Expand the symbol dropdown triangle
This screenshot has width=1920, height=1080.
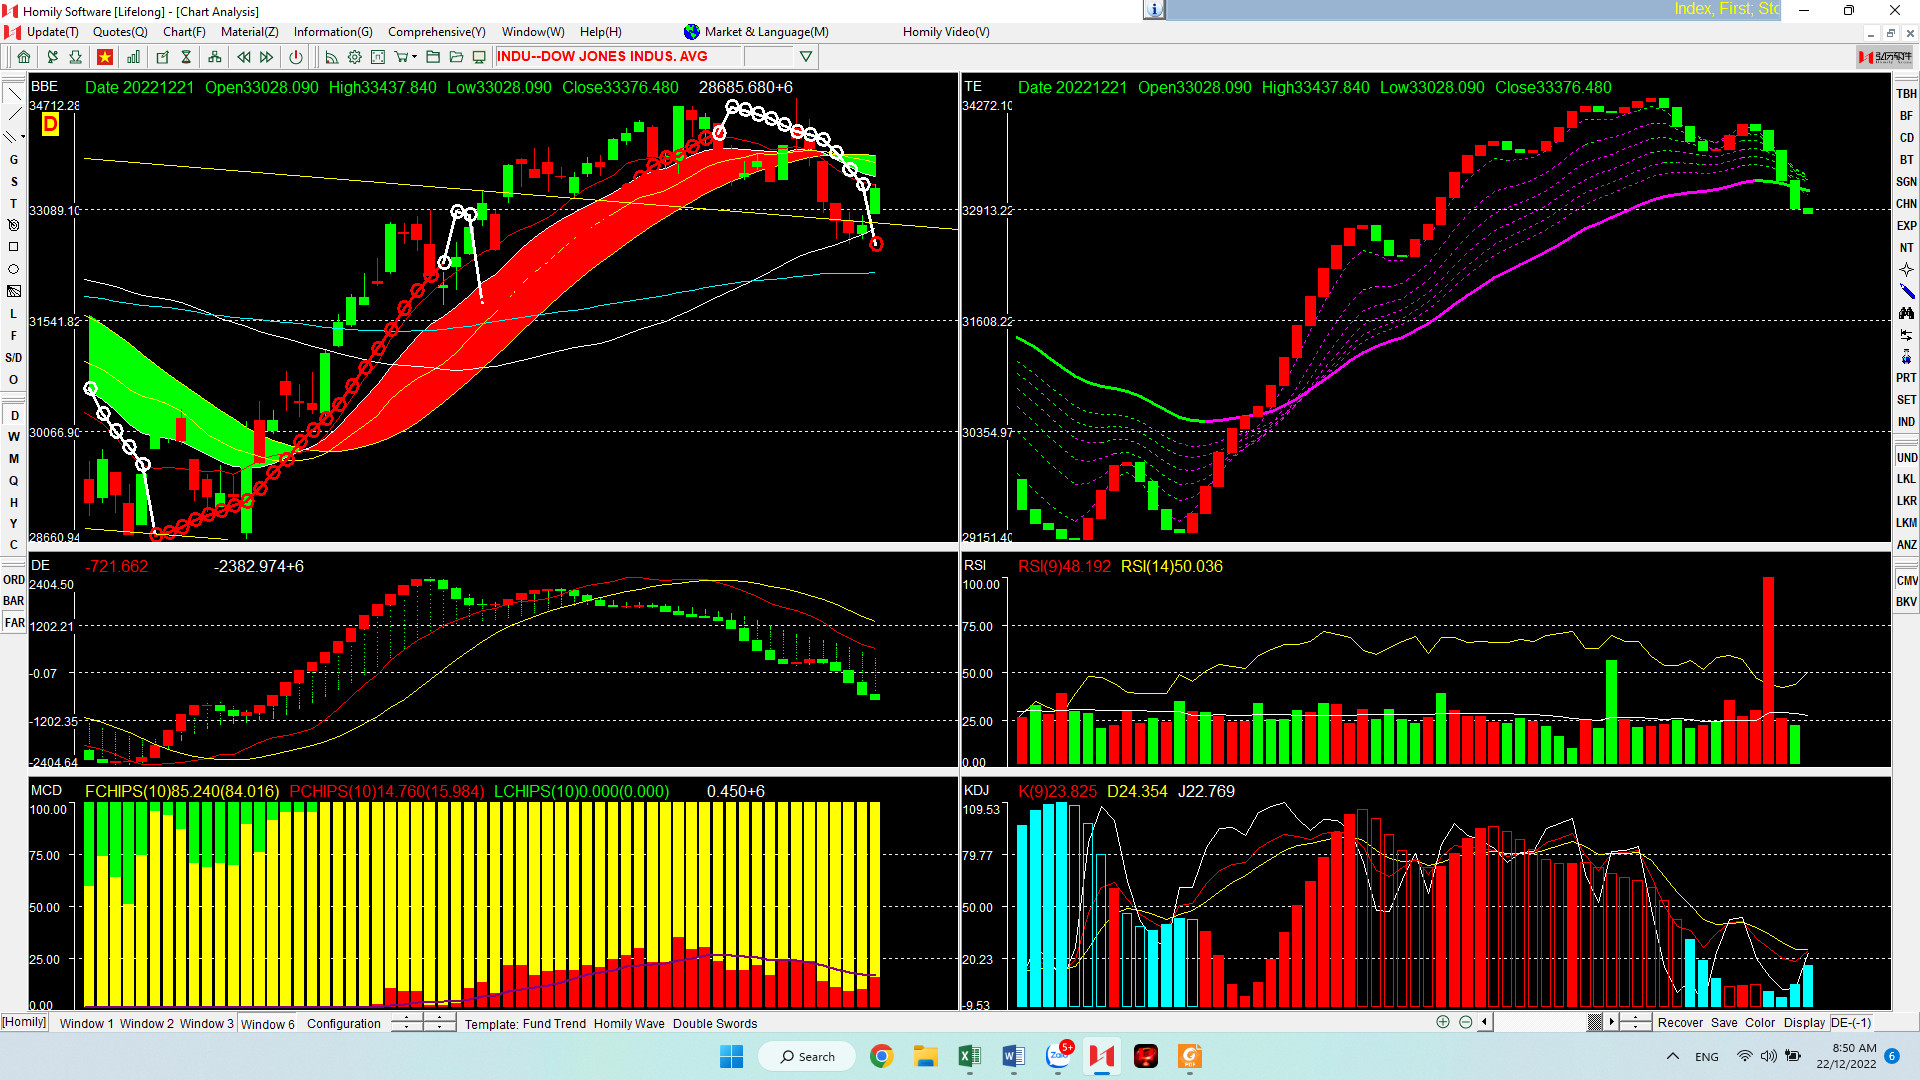[x=805, y=57]
